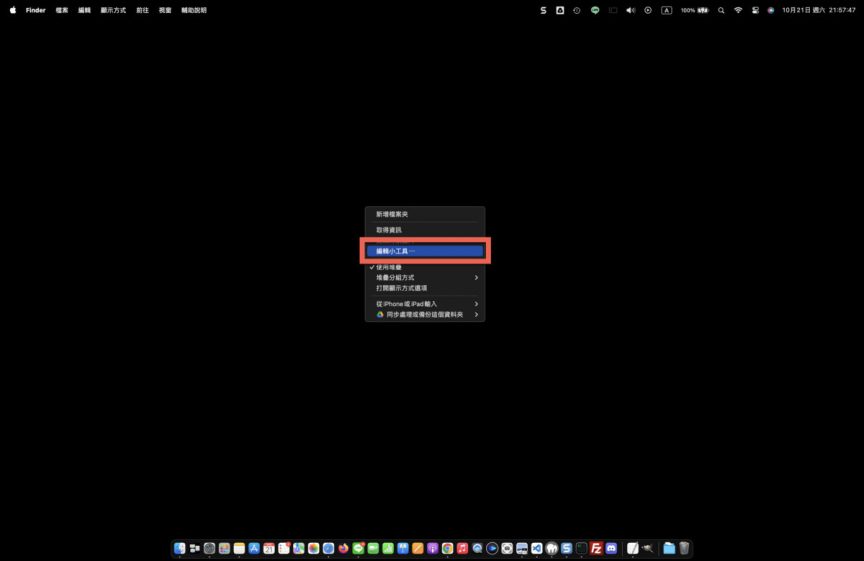864x561 pixels.
Task: Open Photos from the Dock
Action: coord(314,548)
